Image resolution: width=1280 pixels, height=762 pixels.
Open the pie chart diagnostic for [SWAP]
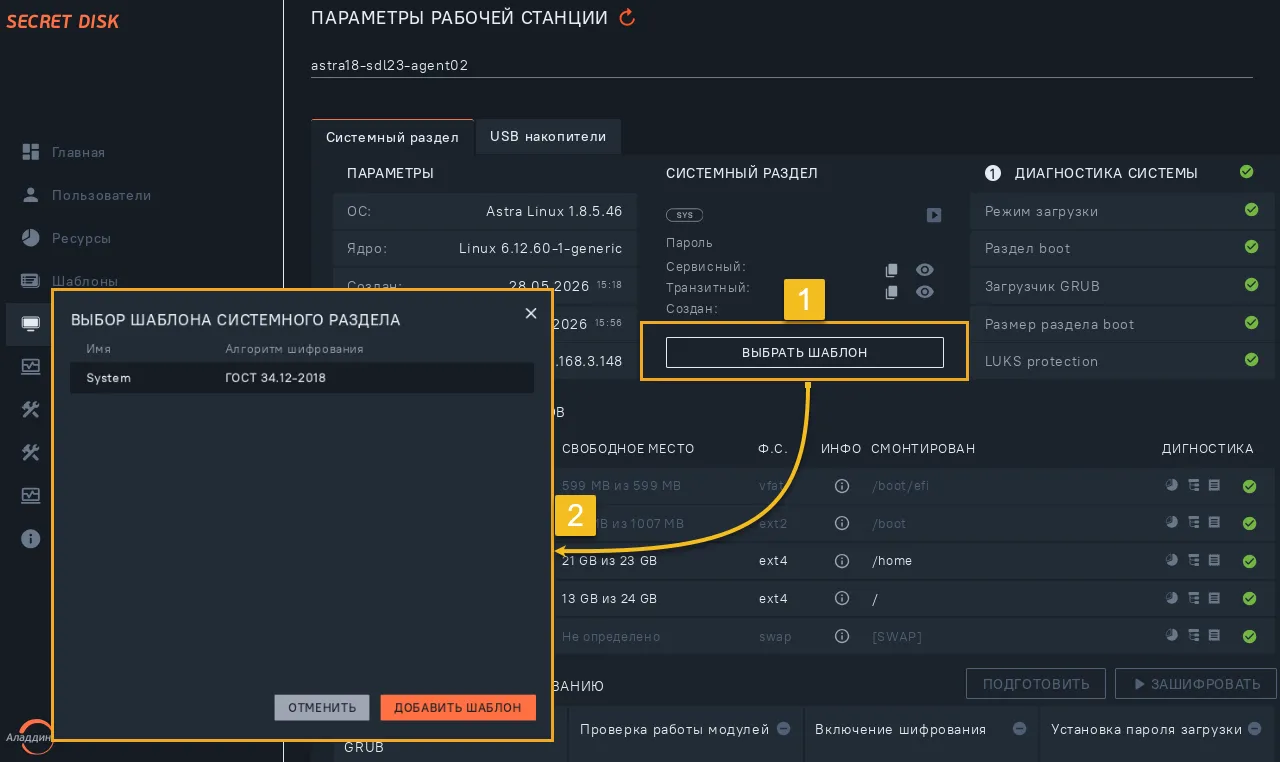(1172, 635)
